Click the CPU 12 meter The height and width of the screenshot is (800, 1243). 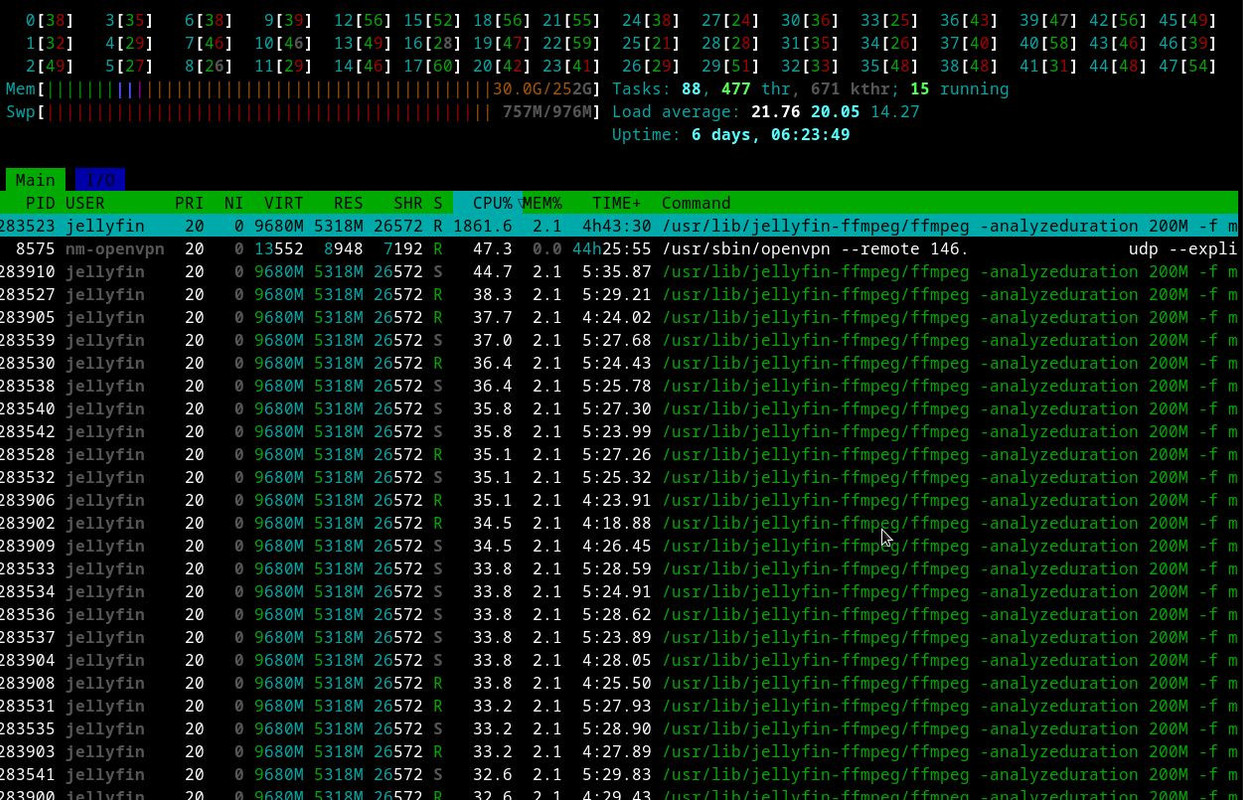(x=363, y=20)
